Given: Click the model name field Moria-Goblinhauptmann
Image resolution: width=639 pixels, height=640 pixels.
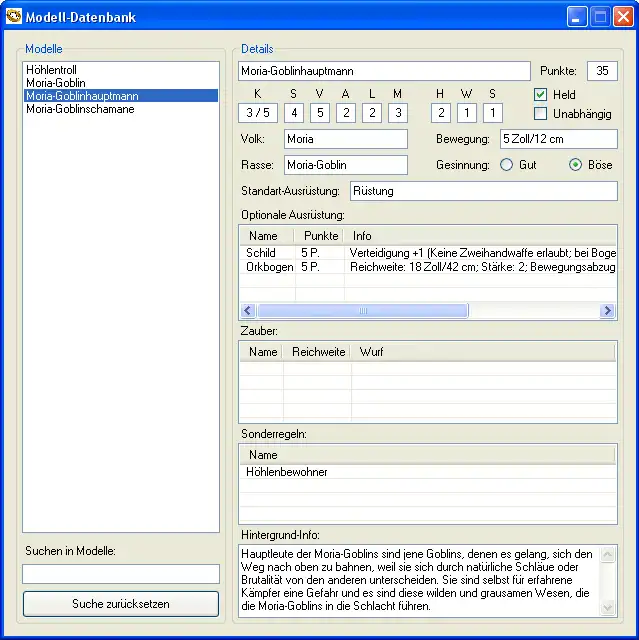Looking at the screenshot, I should point(384,71).
